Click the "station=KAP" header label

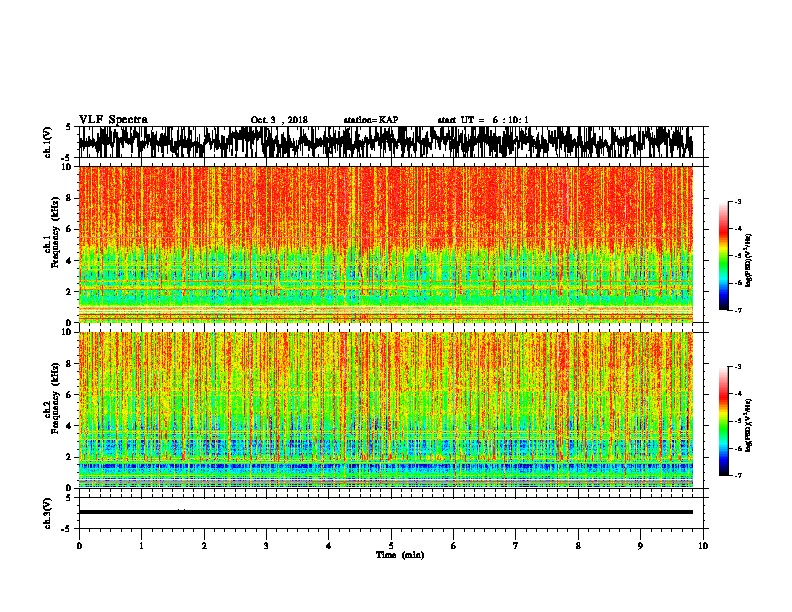[371, 120]
